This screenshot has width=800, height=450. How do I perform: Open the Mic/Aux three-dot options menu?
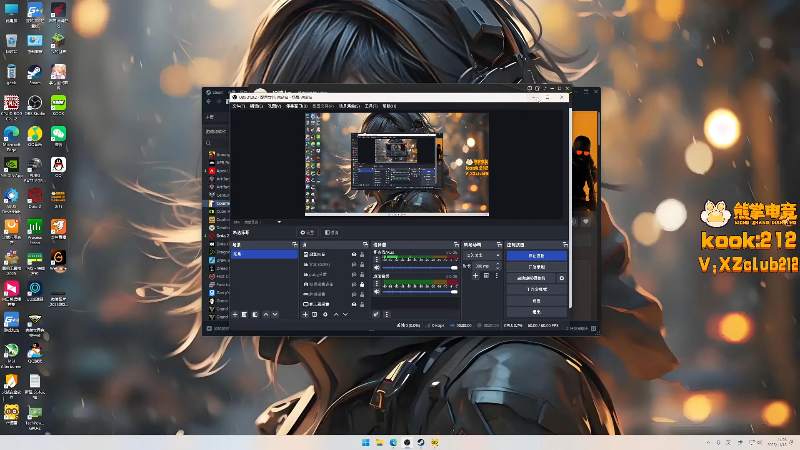(377, 260)
